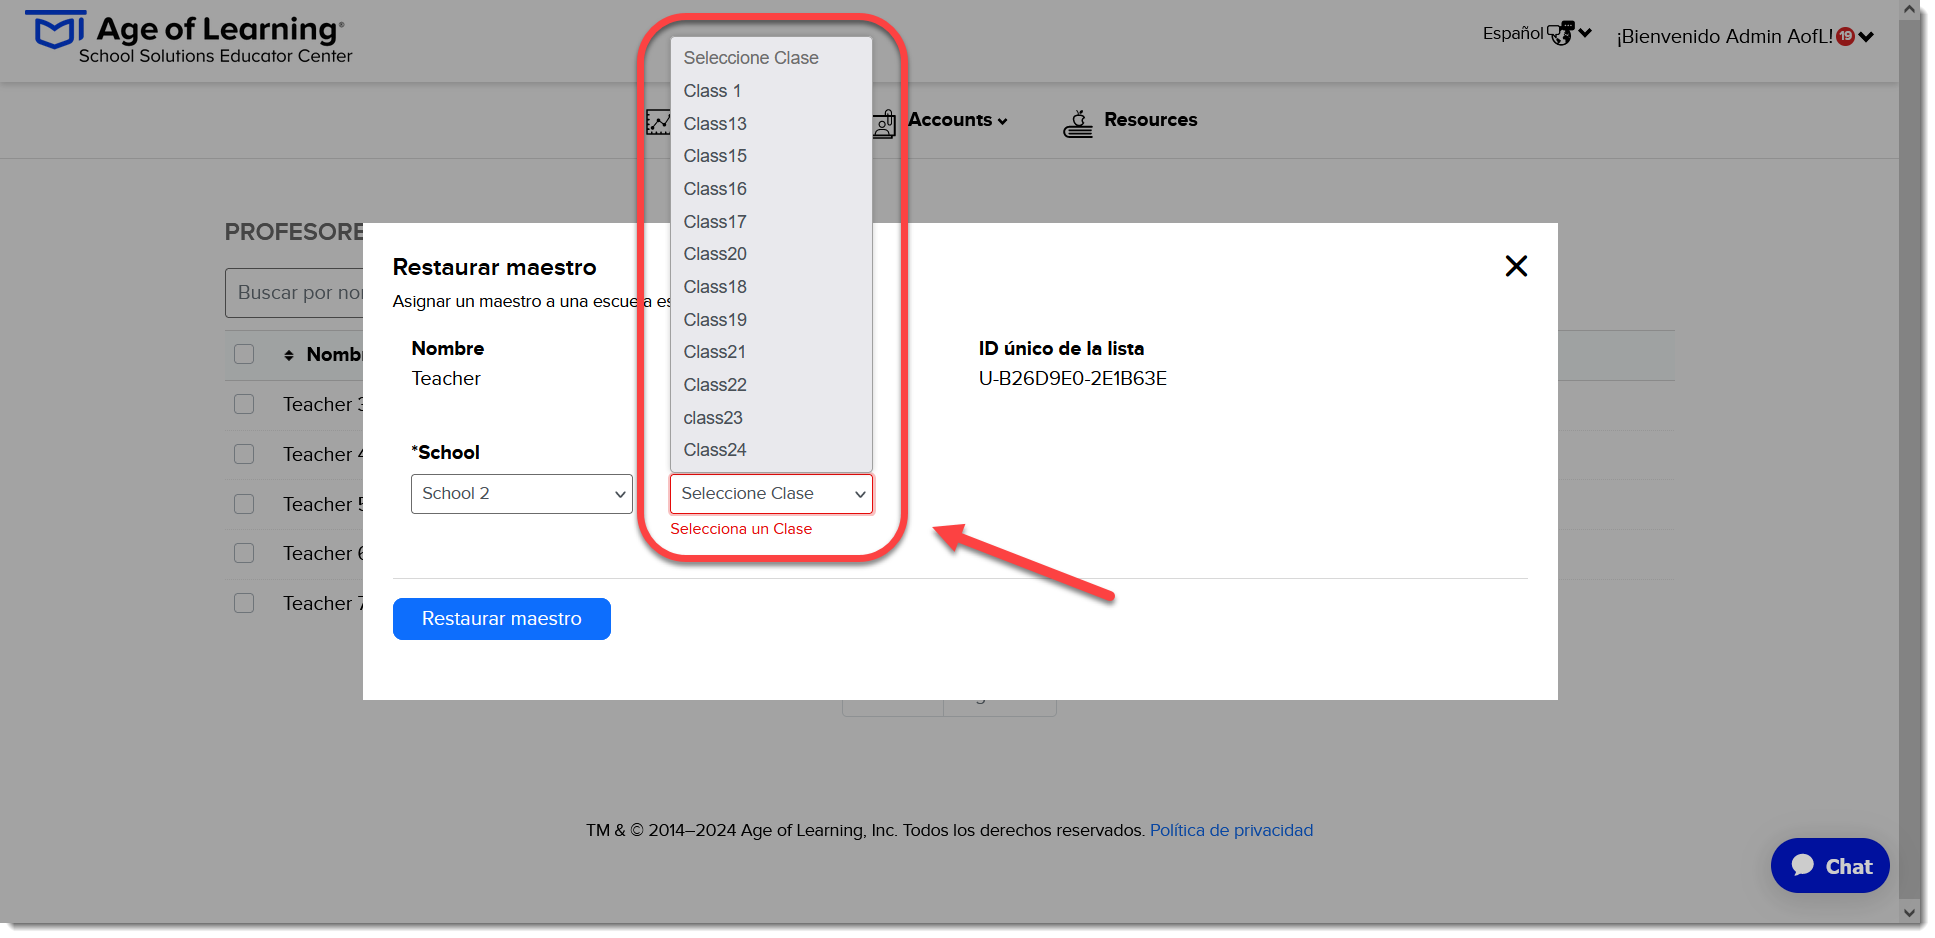Click the Age of Learning logo
This screenshot has width=1935, height=938.
pyautogui.click(x=189, y=38)
